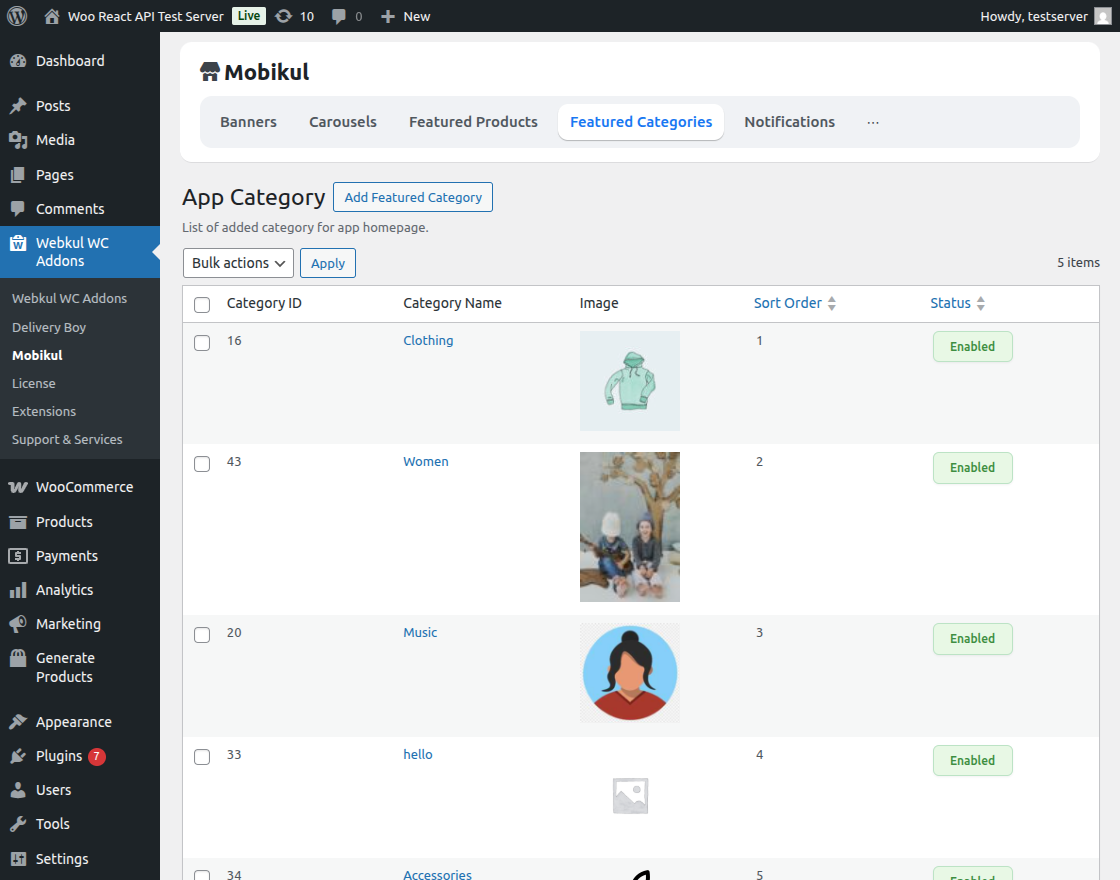This screenshot has width=1120, height=880.
Task: Click the Add Featured Category button
Action: (412, 197)
